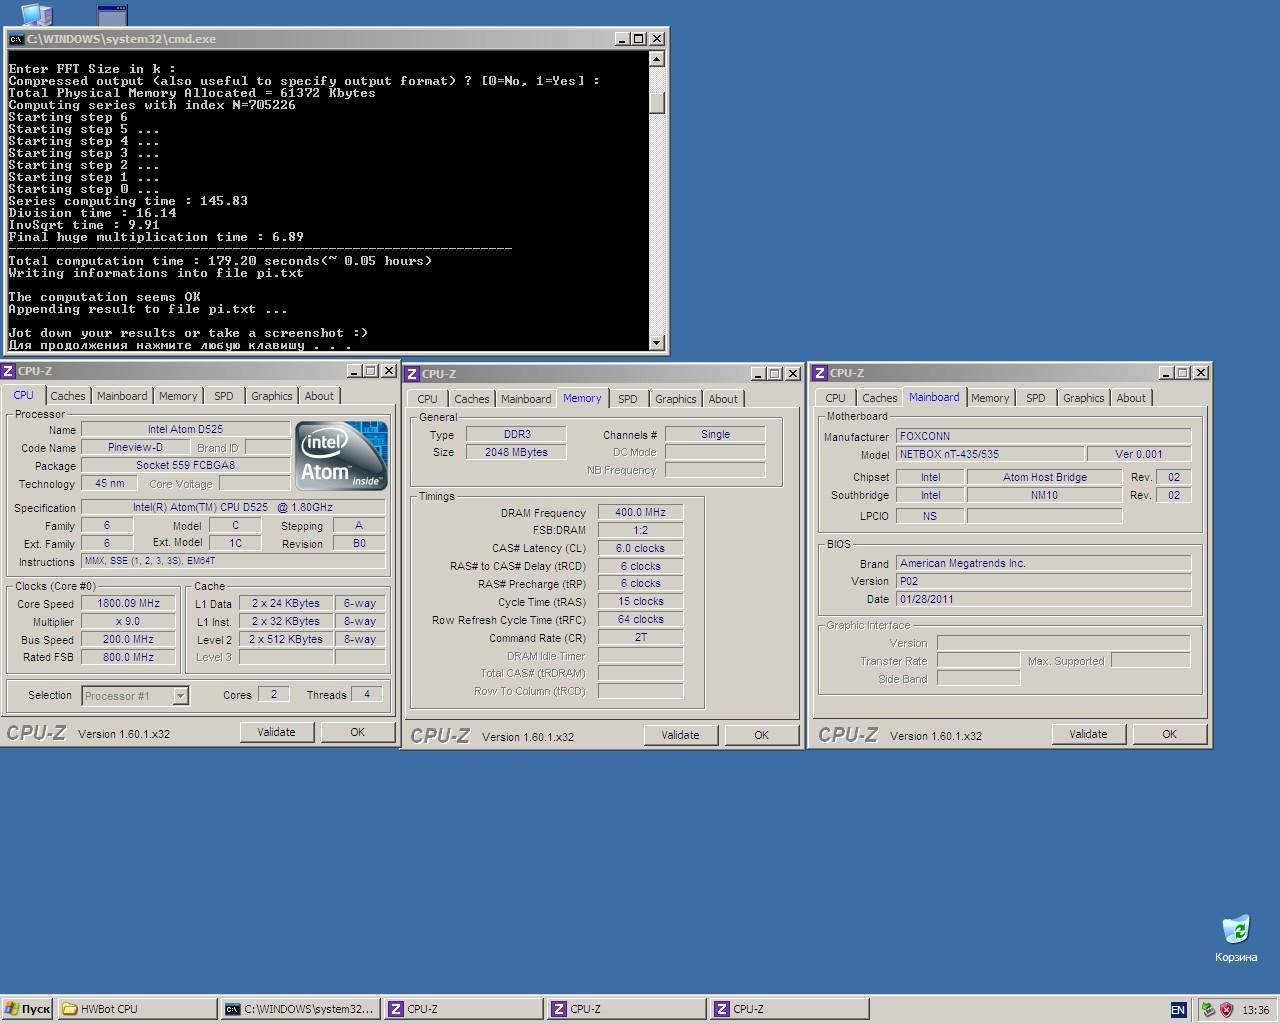Open Memory tab in CPU window
Screen dimensions: 1280x1024
[178, 396]
